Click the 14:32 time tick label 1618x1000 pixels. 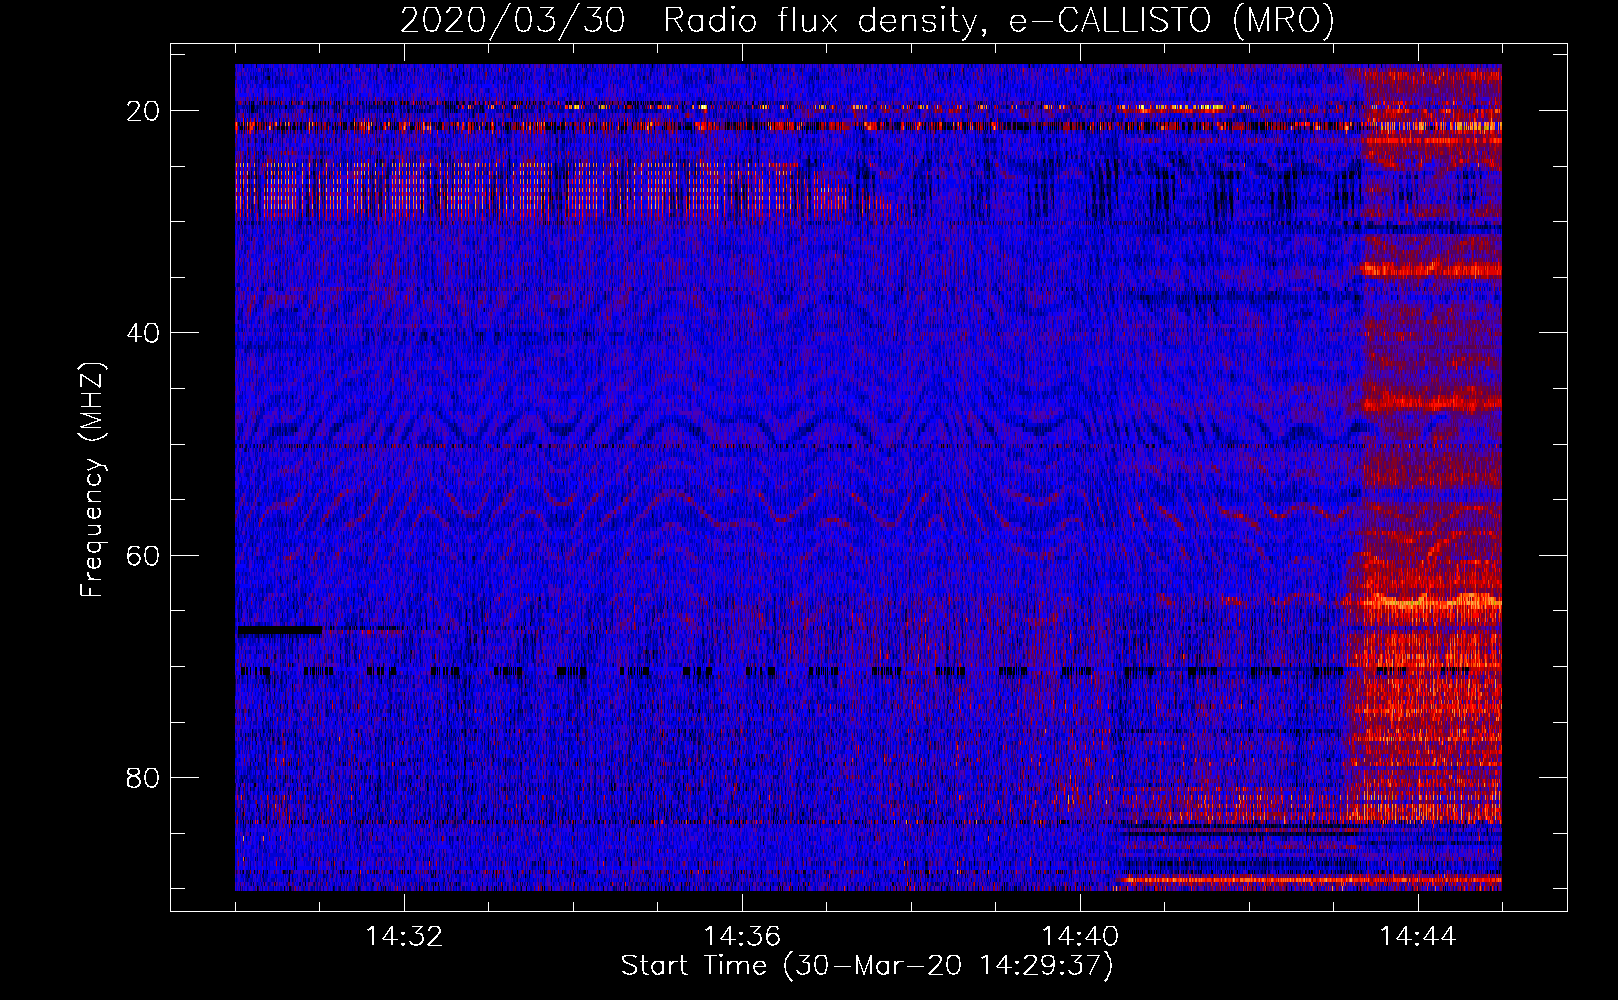click(x=404, y=937)
